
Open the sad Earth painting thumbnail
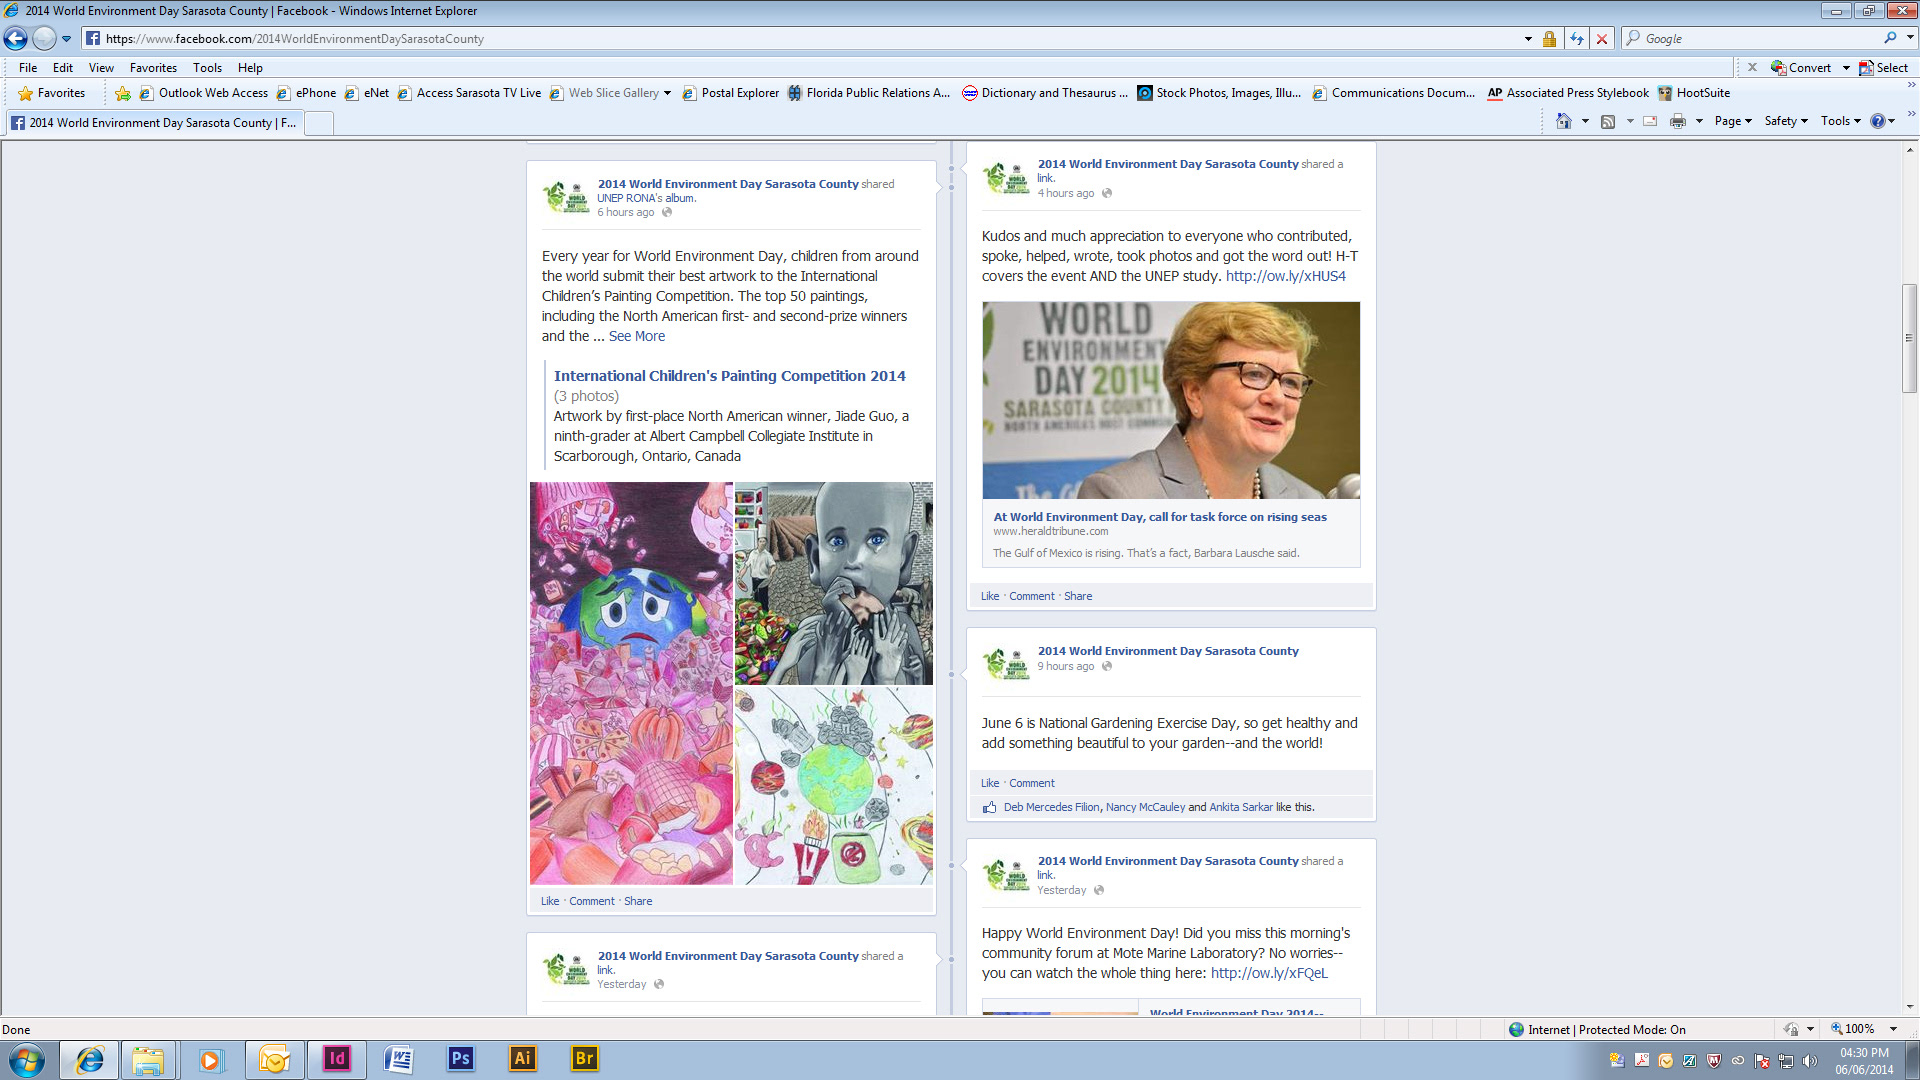tap(631, 683)
